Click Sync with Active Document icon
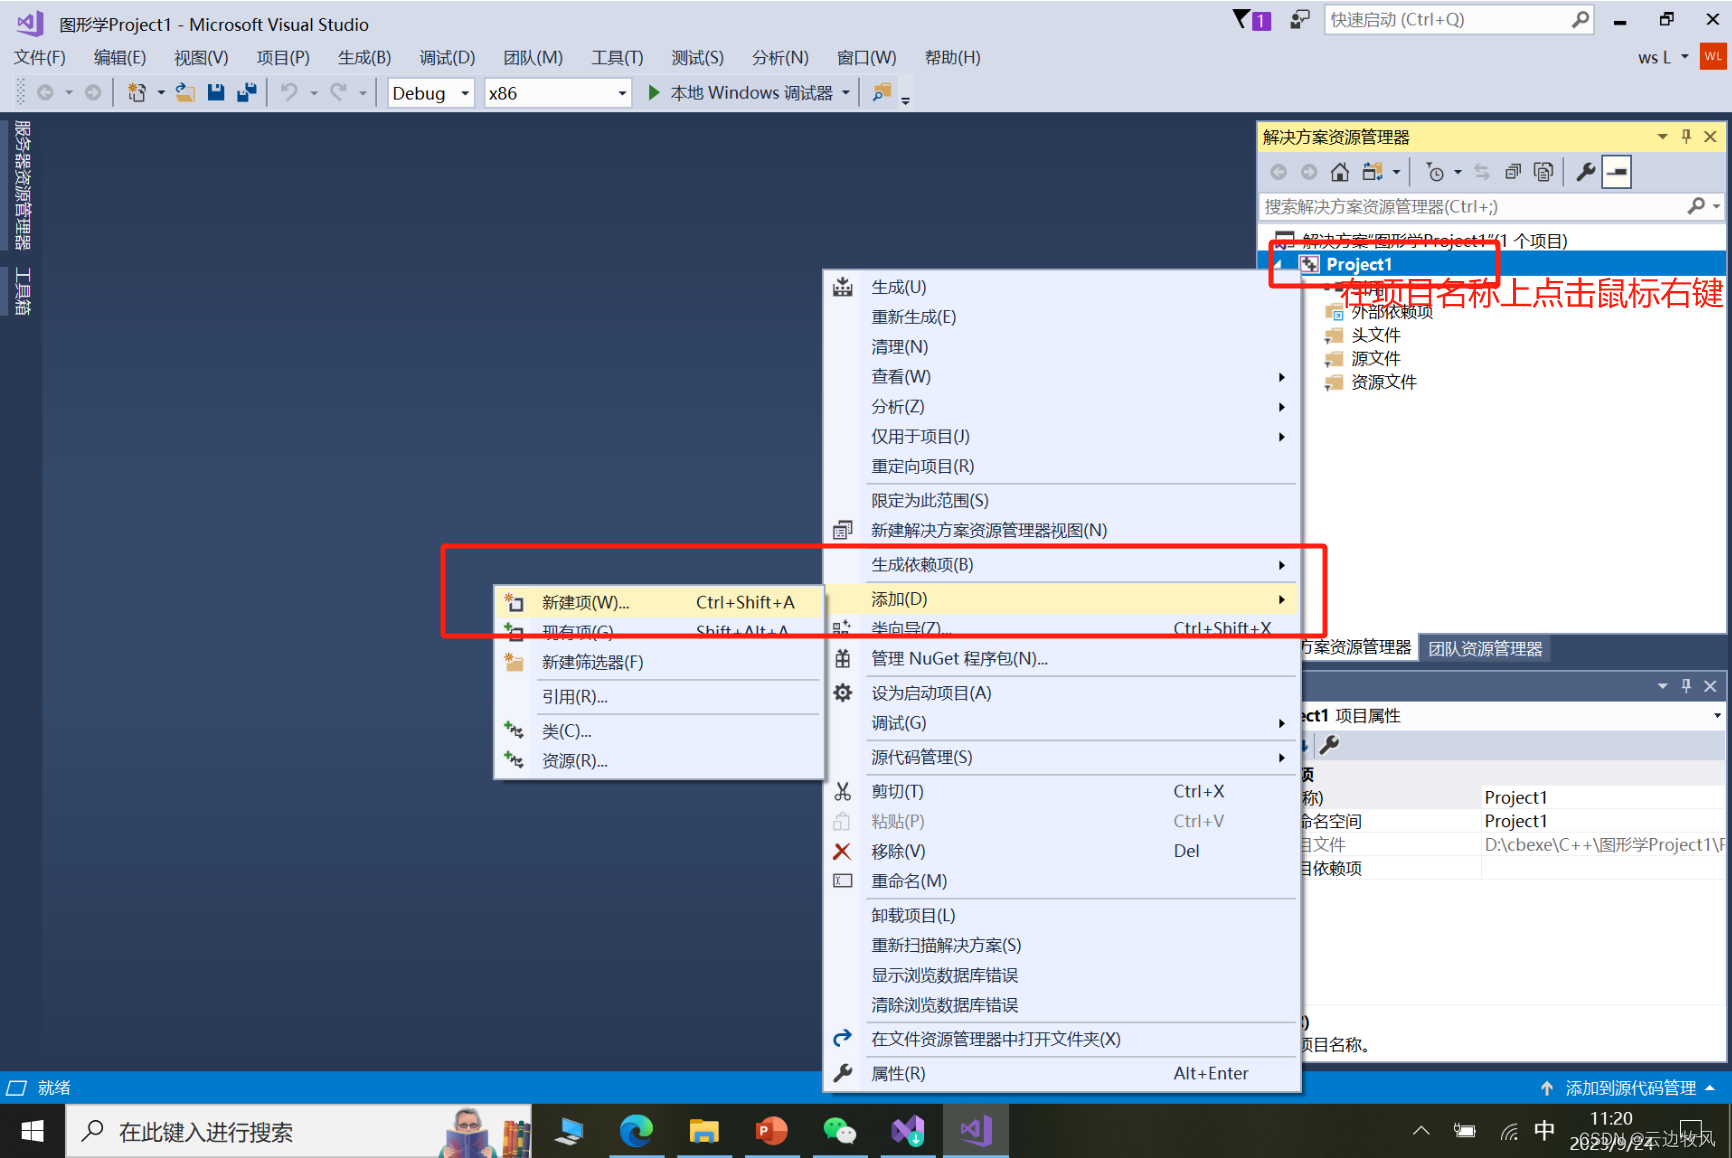The height and width of the screenshot is (1158, 1732). (1482, 172)
